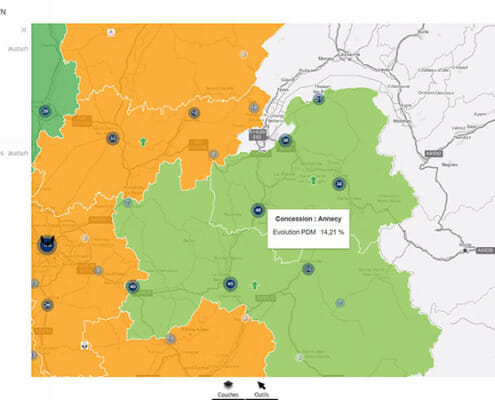Click the green up-arrow in the orange zone
The image size is (495, 400).
coord(143,142)
